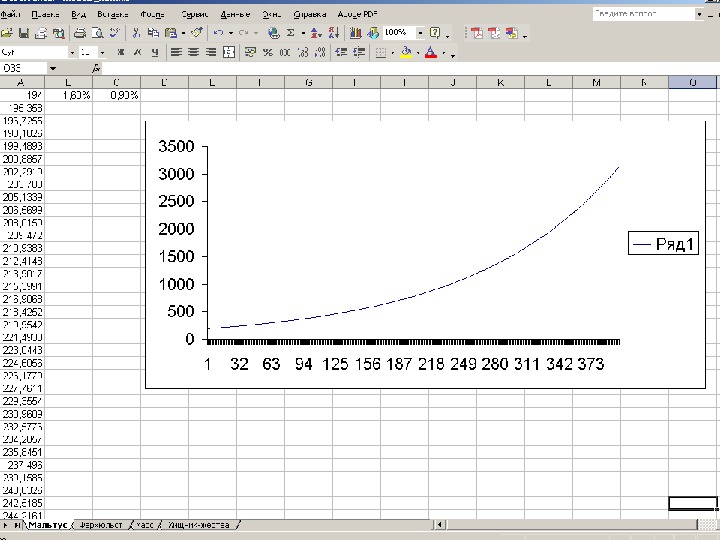Toggle bold formatting
Viewport: 720px width, 540px height.
(x=122, y=51)
